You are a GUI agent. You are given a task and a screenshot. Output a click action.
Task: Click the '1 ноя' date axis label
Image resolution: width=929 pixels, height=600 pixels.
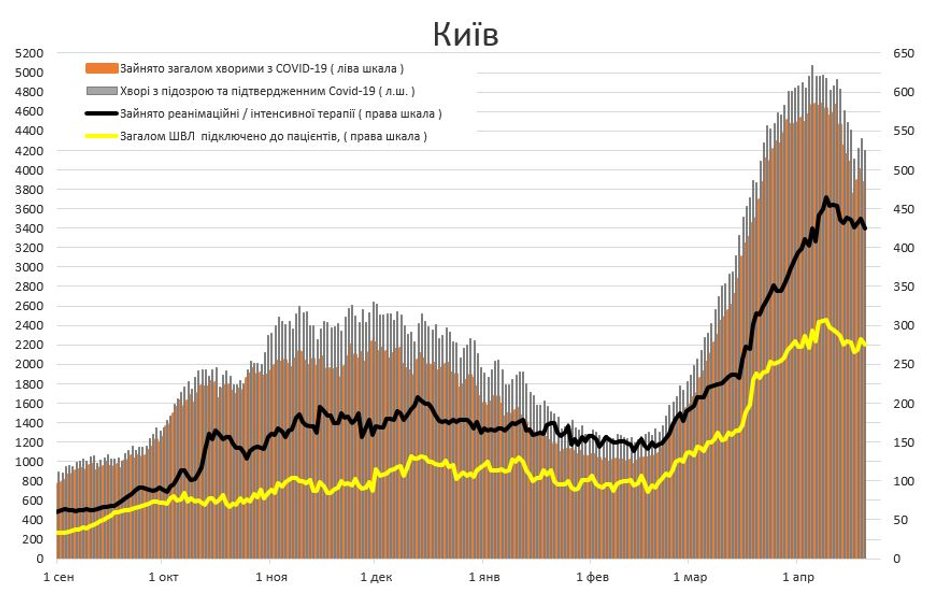(272, 578)
